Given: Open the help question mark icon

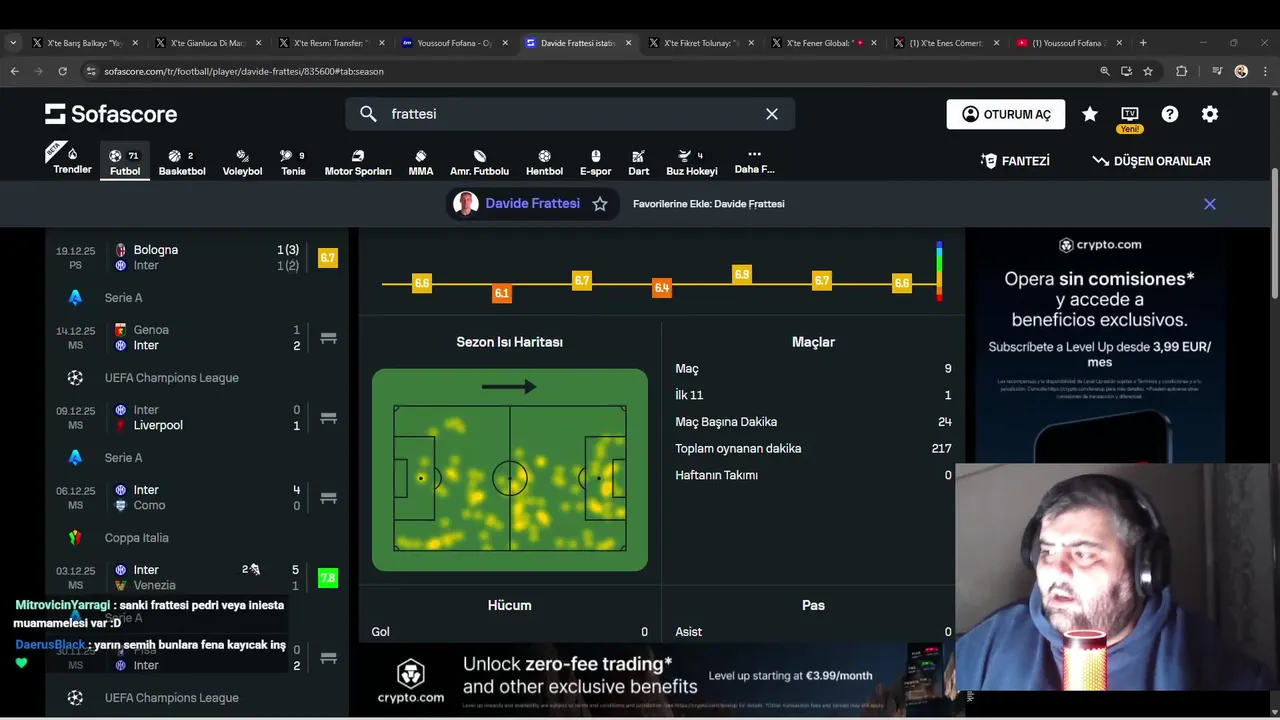Looking at the screenshot, I should point(1170,114).
